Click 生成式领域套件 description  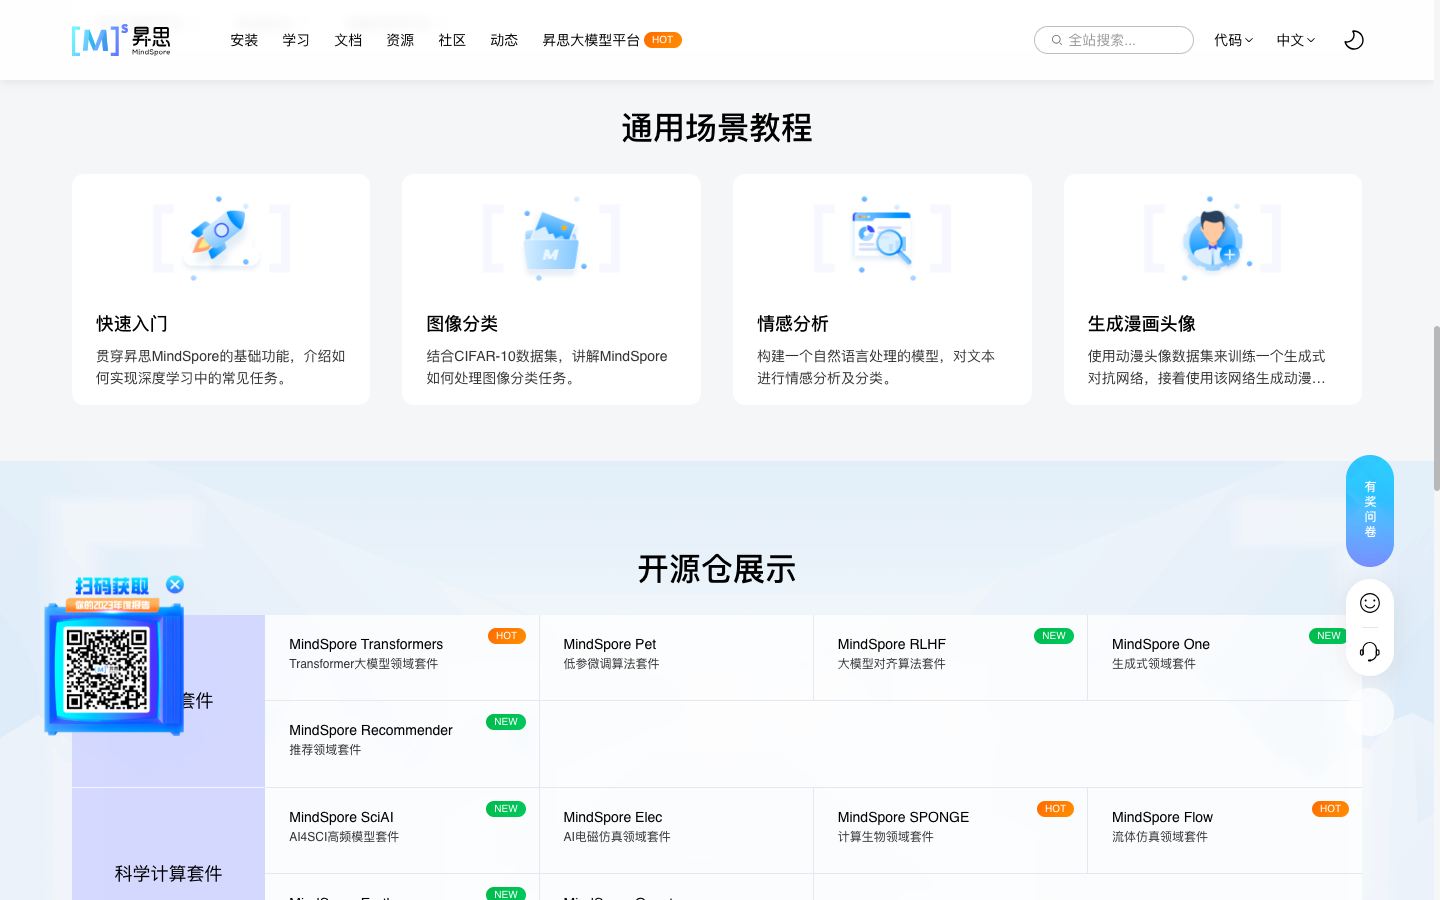click(1154, 664)
